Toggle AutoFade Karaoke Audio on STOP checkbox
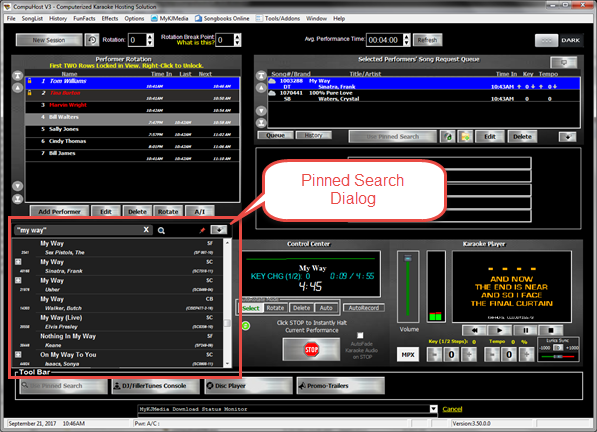This screenshot has height=432, width=597. point(360,335)
